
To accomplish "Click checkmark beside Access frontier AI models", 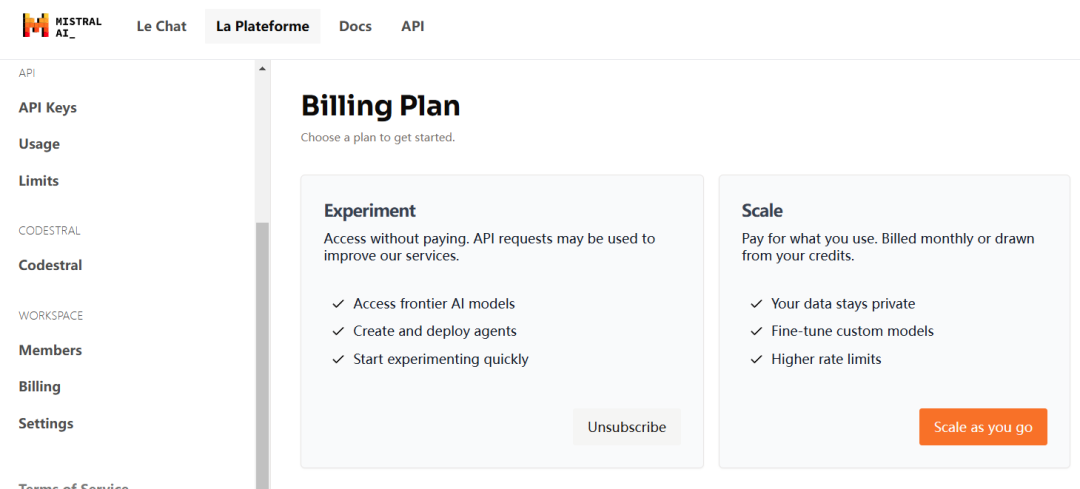I will click(x=338, y=304).
